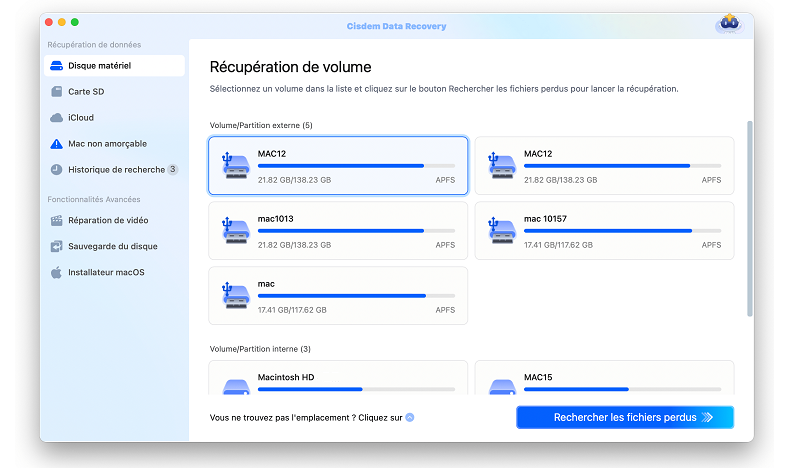Image resolution: width=800 pixels, height=468 pixels.
Task: Click the volume list vertical scrollbar
Action: pyautogui.click(x=750, y=220)
